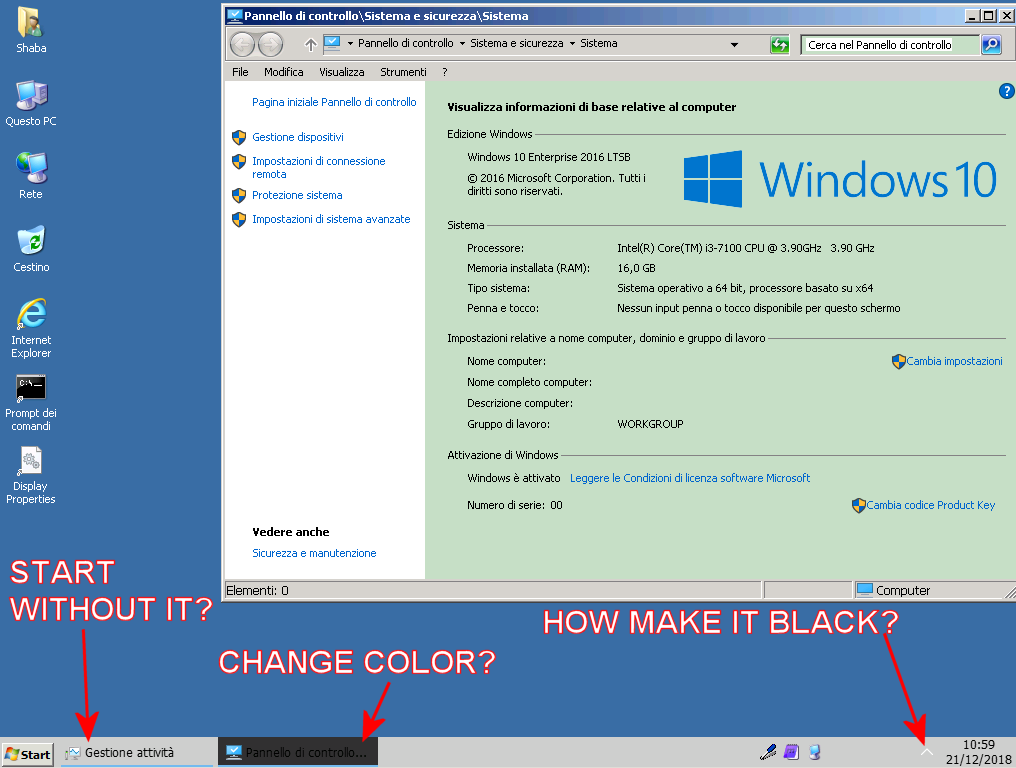The width and height of the screenshot is (1016, 768).
Task: Click shield icon beside Gestione dispositivi
Action: (239, 137)
